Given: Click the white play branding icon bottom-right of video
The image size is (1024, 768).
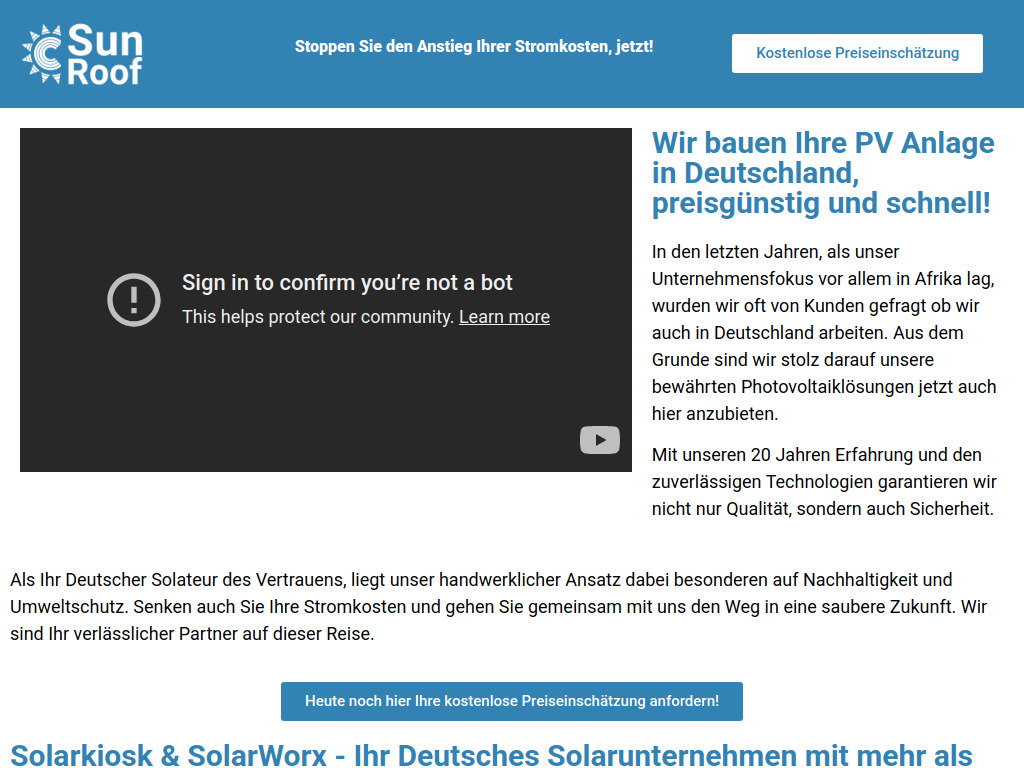Looking at the screenshot, I should [x=599, y=439].
